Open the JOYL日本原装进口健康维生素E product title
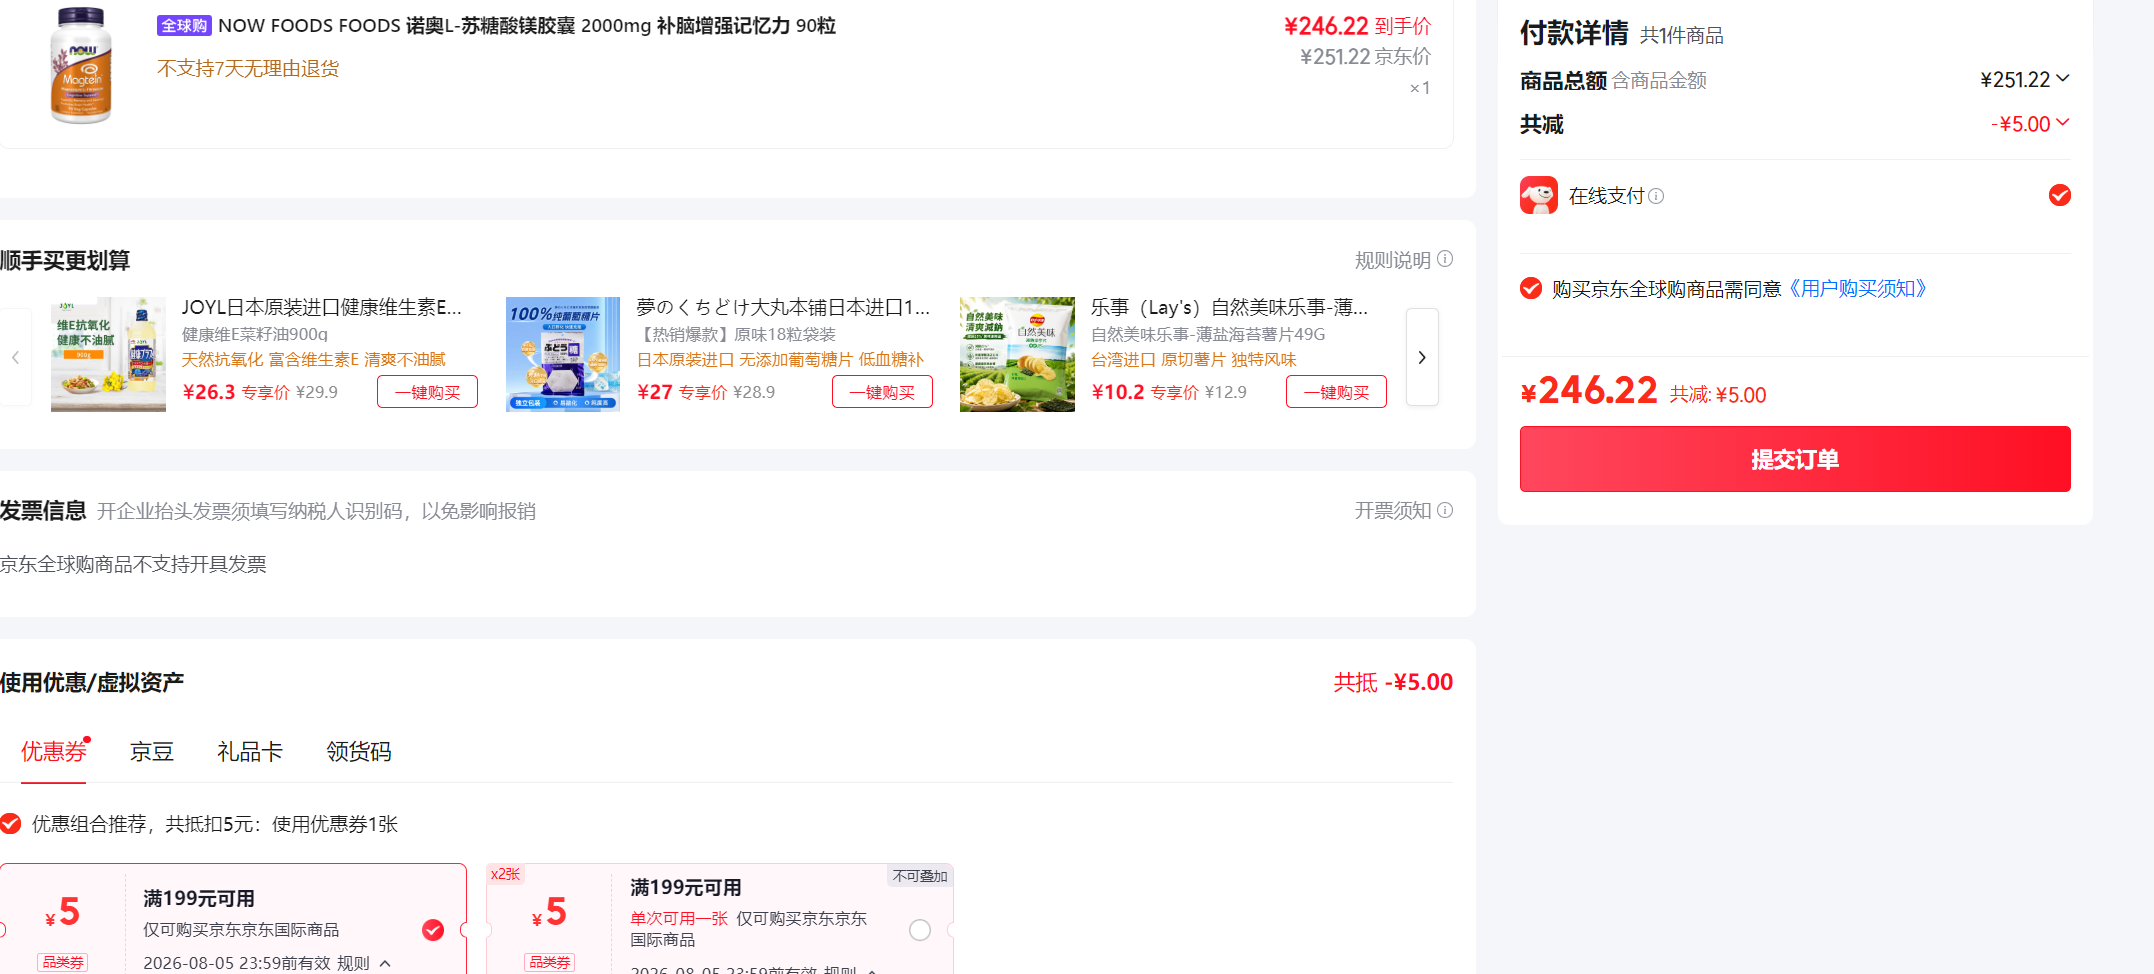2154x974 pixels. 322,307
